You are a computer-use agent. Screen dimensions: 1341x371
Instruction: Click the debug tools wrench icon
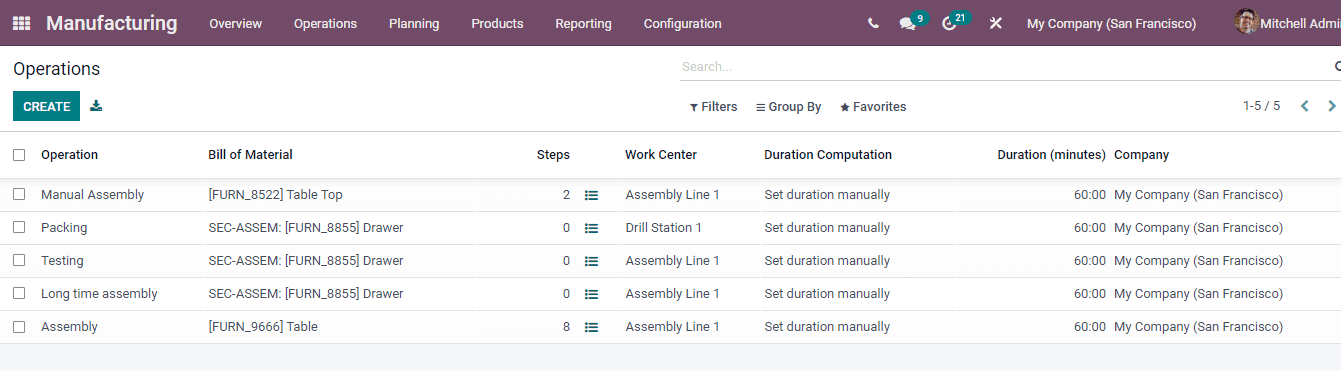click(x=995, y=23)
